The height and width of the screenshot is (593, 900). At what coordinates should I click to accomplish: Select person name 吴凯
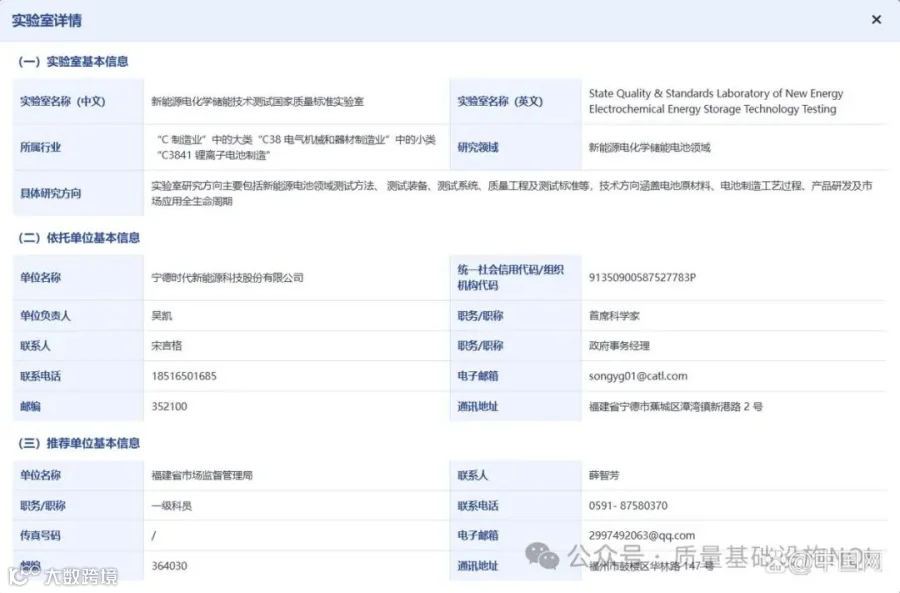click(x=162, y=316)
